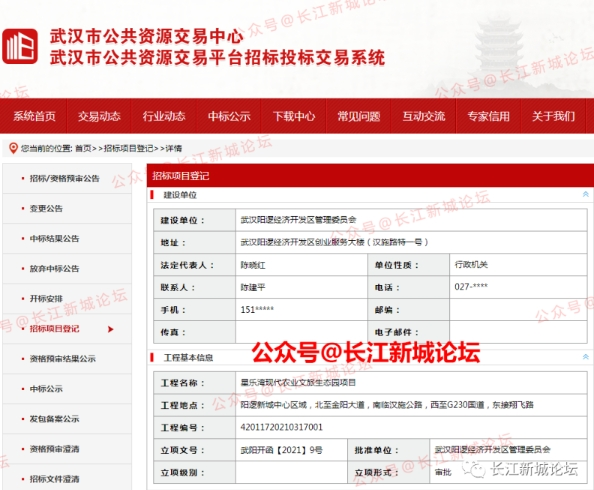594x490 pixels.
Task: Click the 建设单位 section heading
Action: 180,195
